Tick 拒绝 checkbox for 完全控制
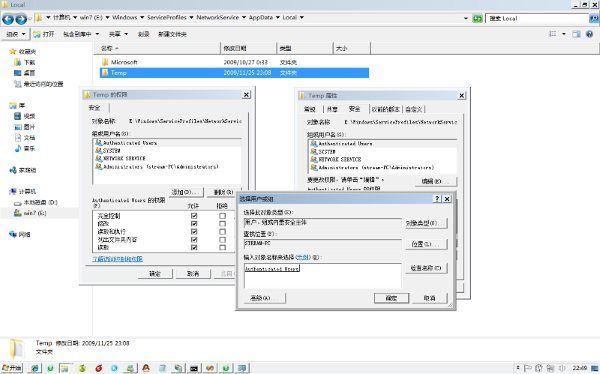600x374 pixels. (x=222, y=216)
